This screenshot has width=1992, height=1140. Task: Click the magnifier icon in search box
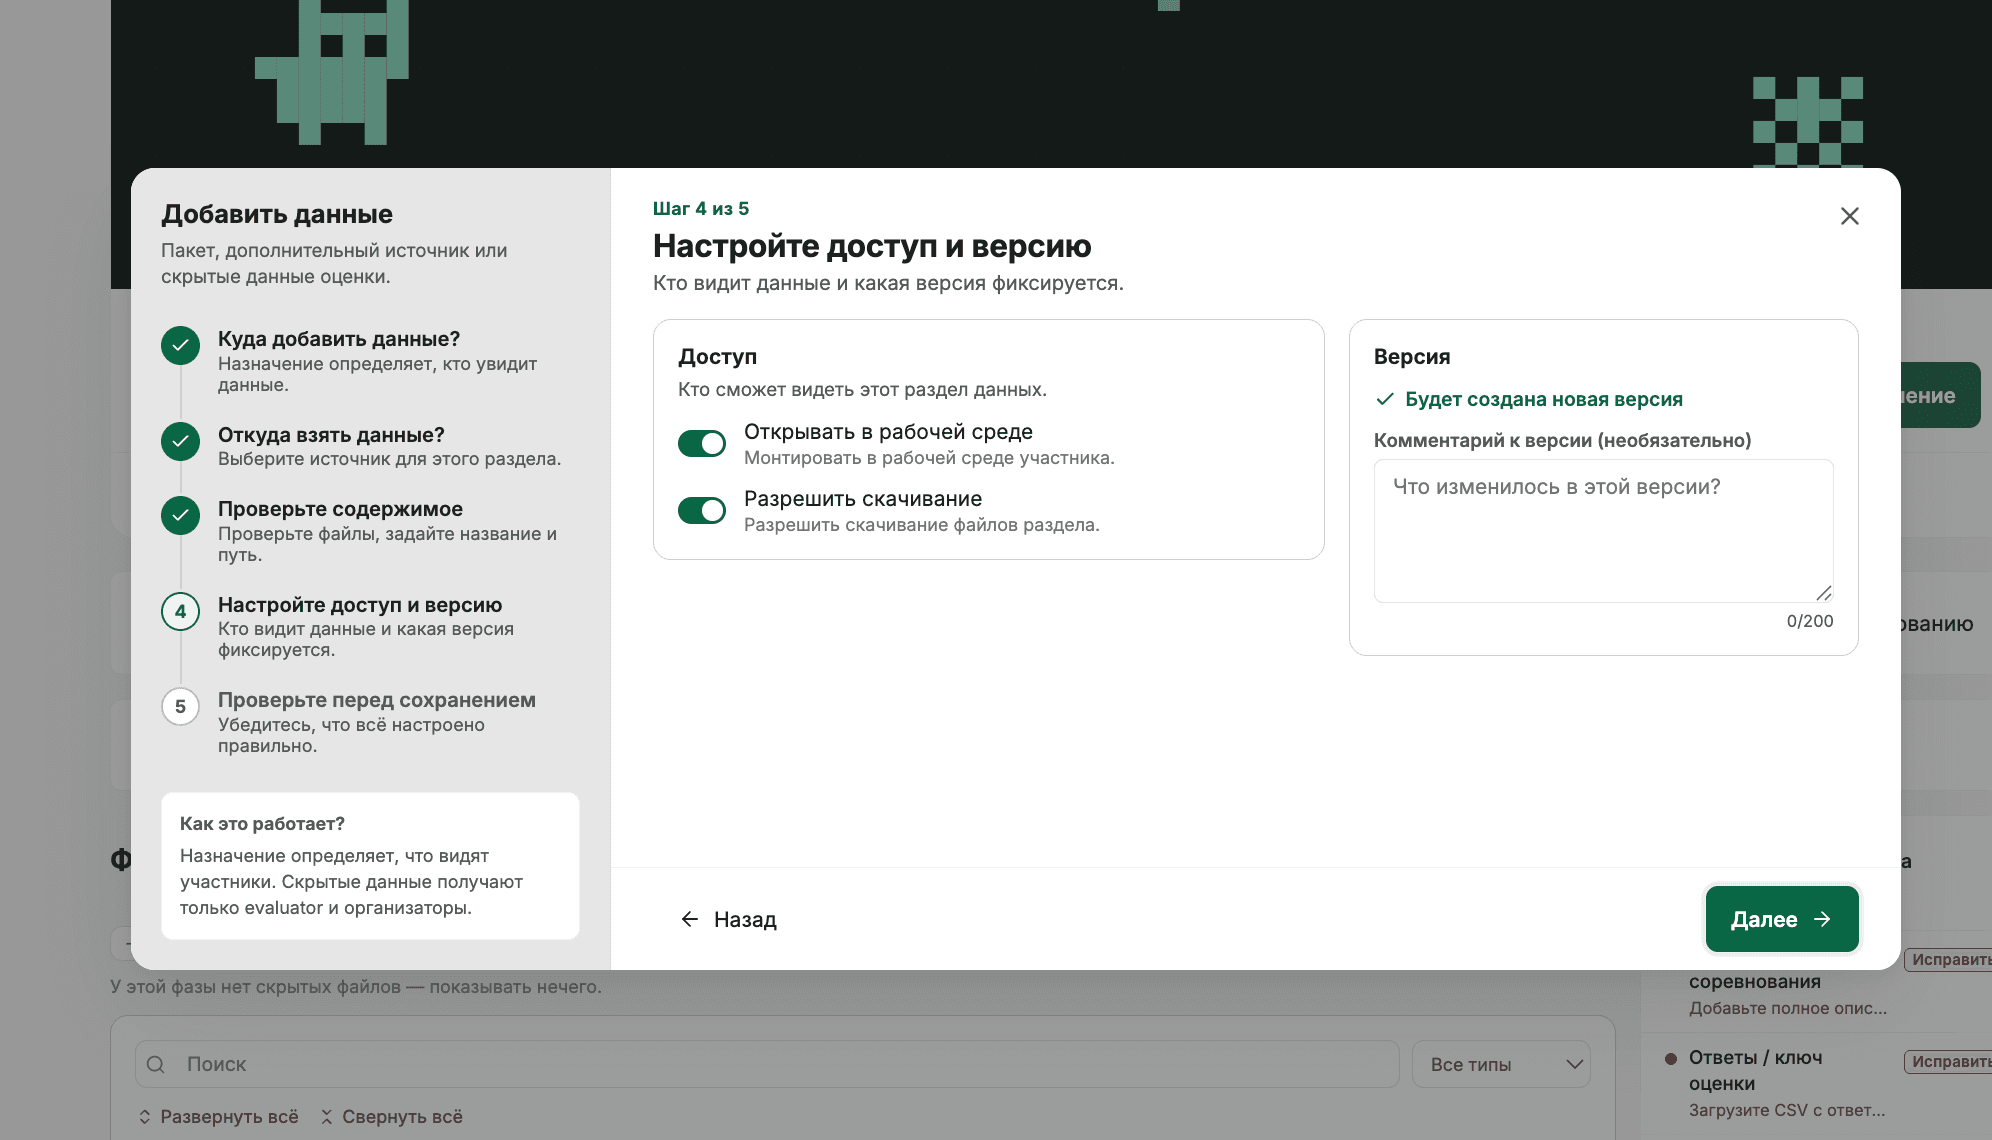[x=156, y=1064]
